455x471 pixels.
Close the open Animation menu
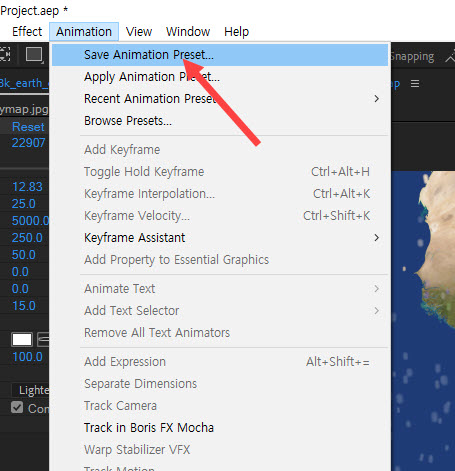pyautogui.click(x=84, y=32)
